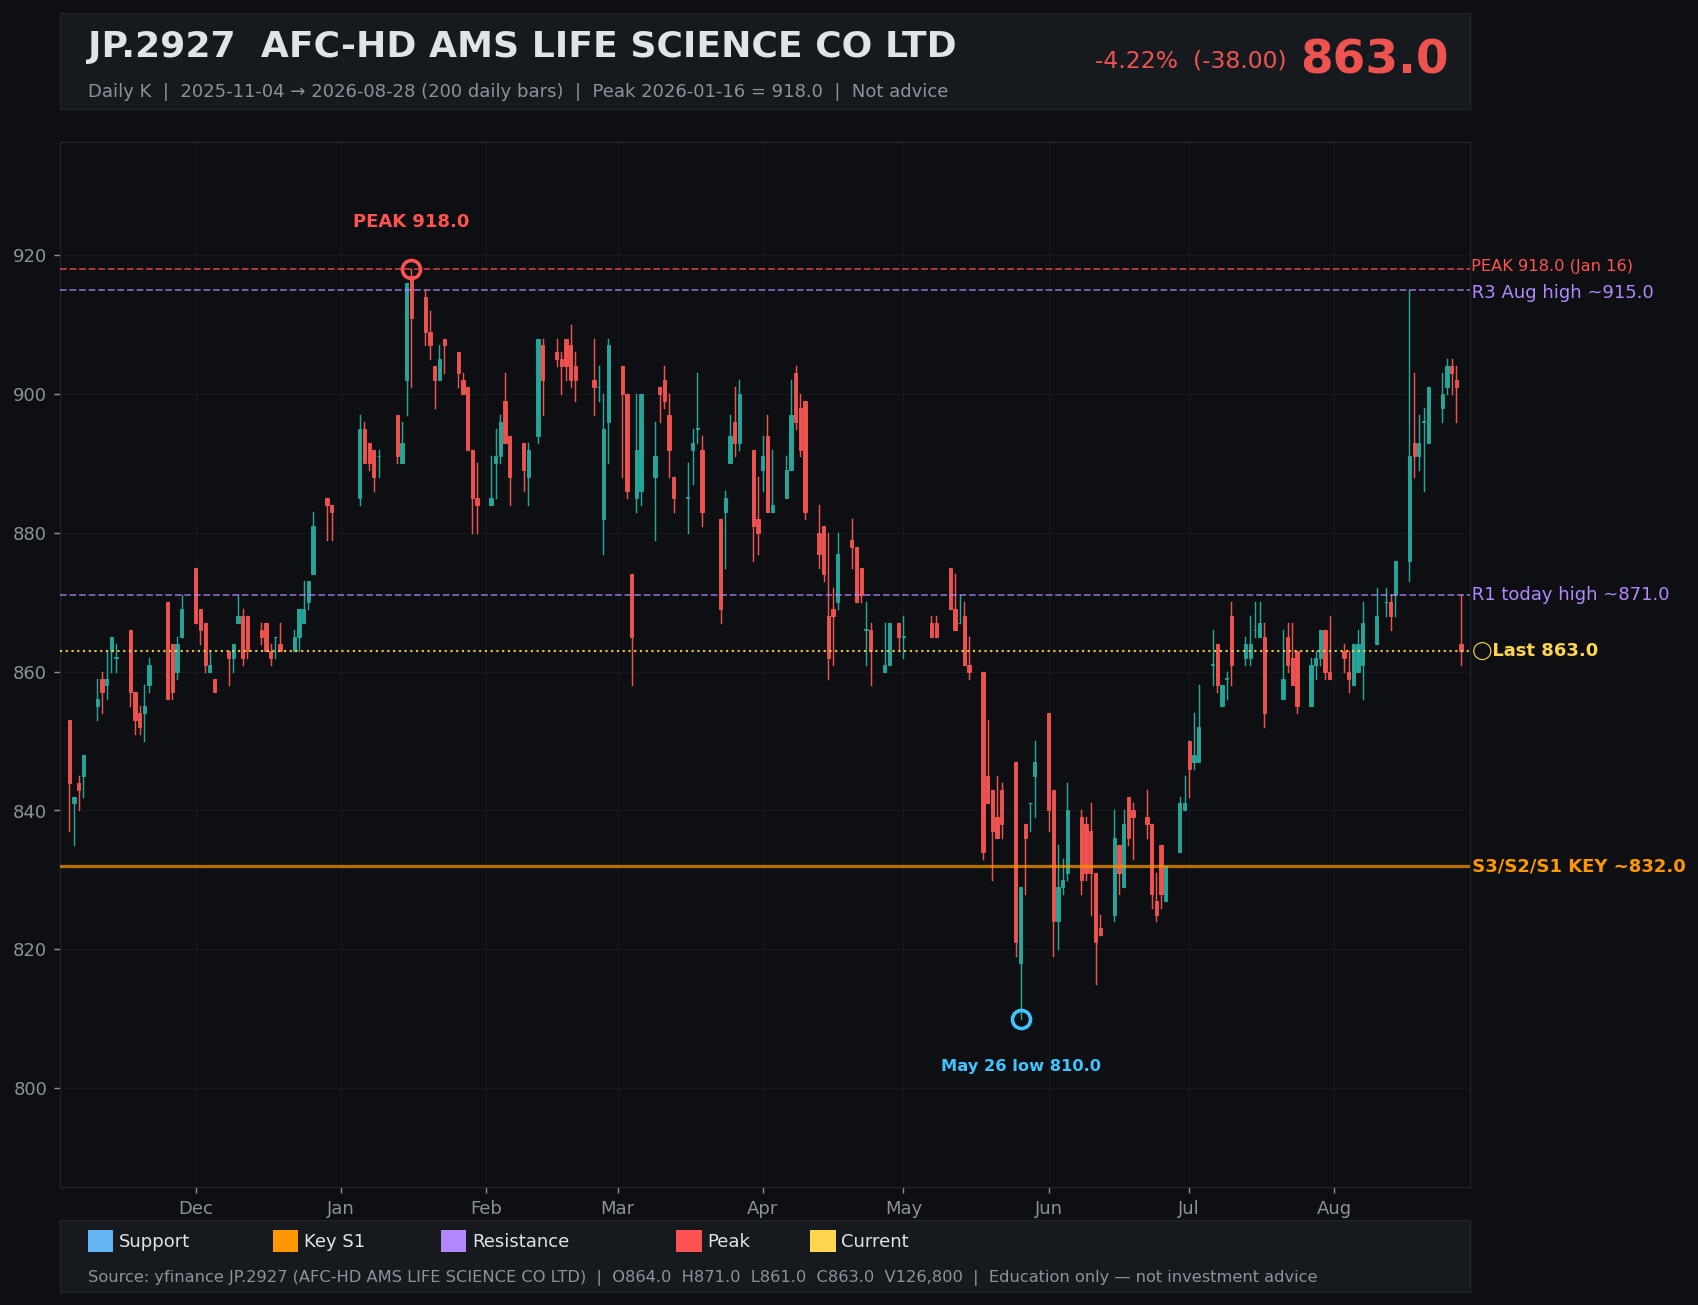Click the "May 26 low 810.0" annotation
The height and width of the screenshot is (1305, 1698).
pos(1021,1066)
